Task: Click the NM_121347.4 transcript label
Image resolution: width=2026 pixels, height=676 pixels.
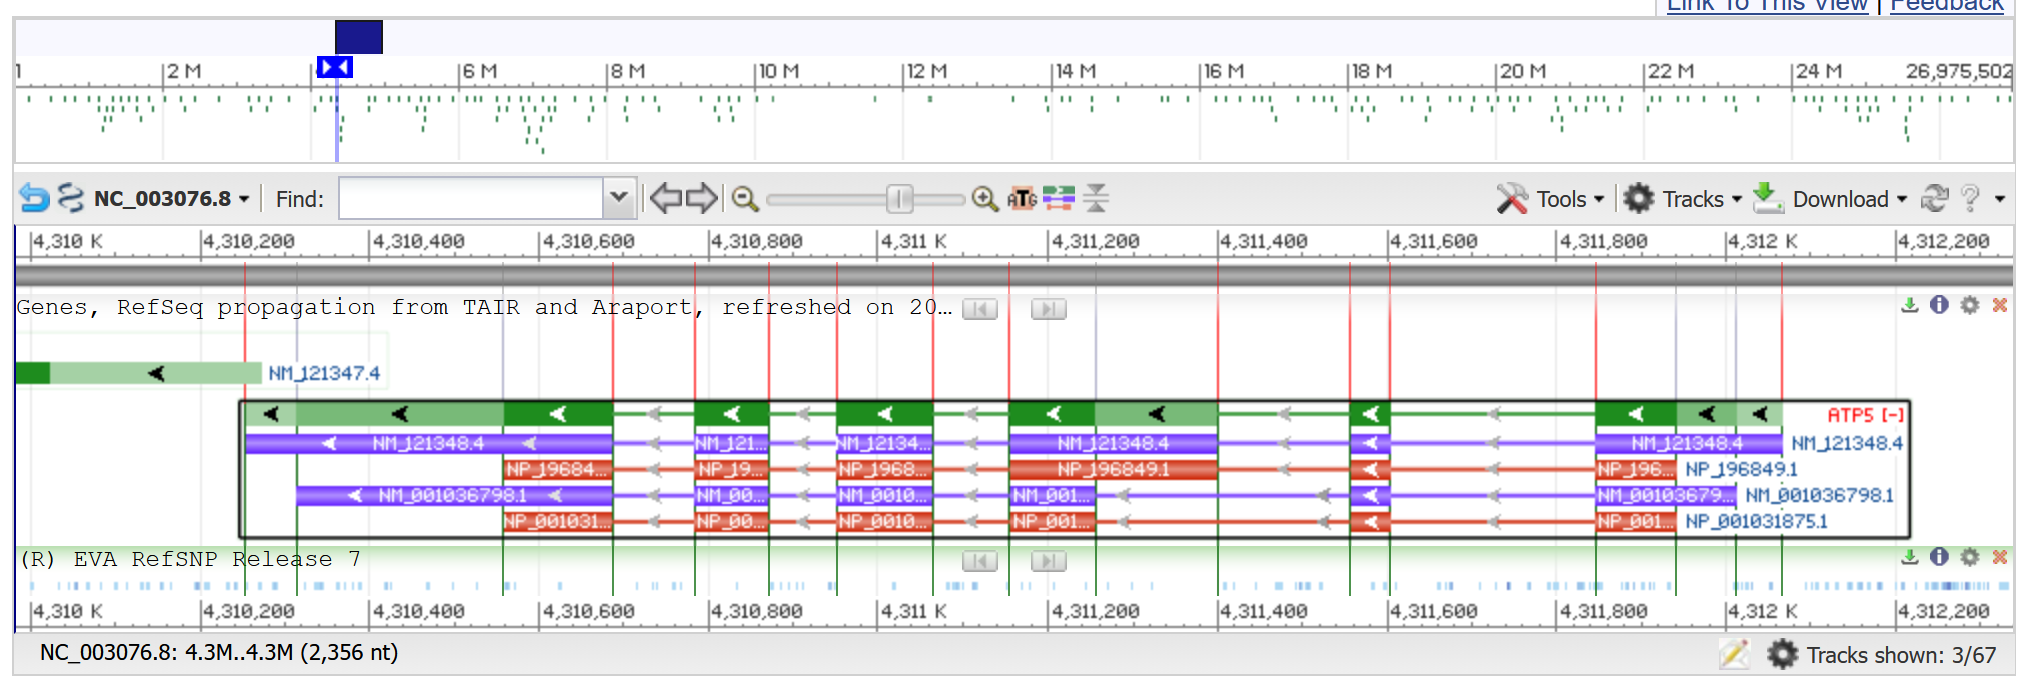Action: (x=324, y=373)
